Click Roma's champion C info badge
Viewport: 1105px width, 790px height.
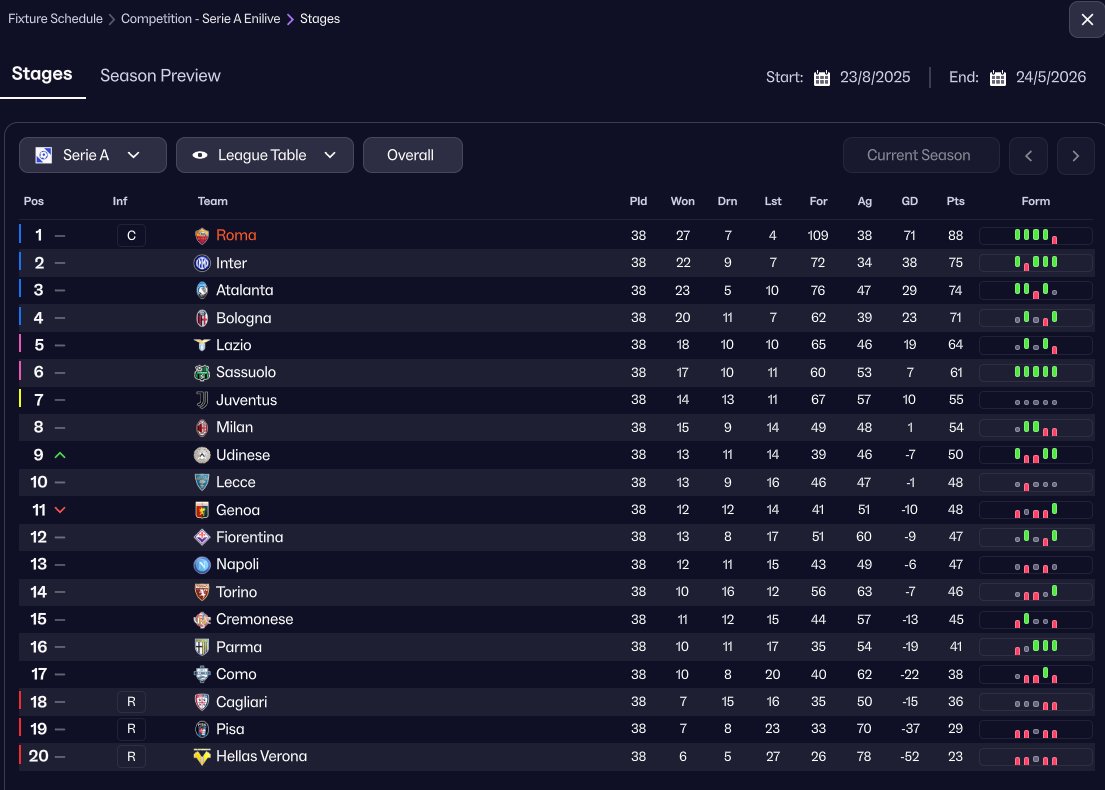(131, 236)
